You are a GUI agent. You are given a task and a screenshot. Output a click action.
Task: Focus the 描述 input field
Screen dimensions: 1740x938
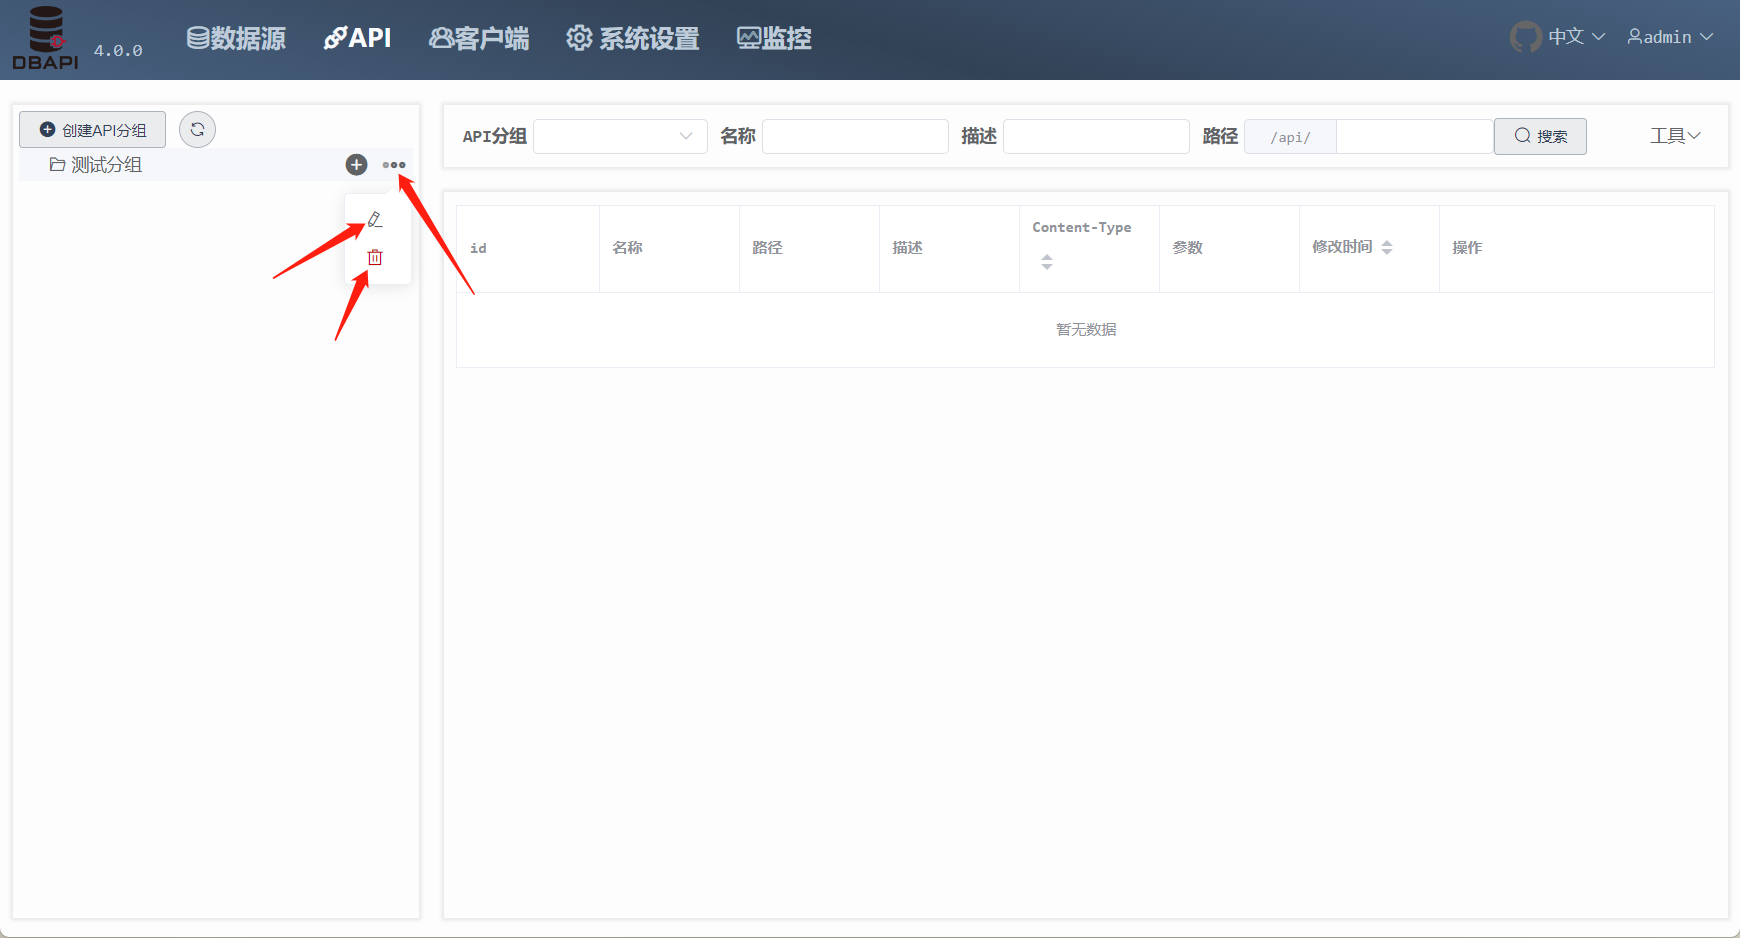(1096, 136)
